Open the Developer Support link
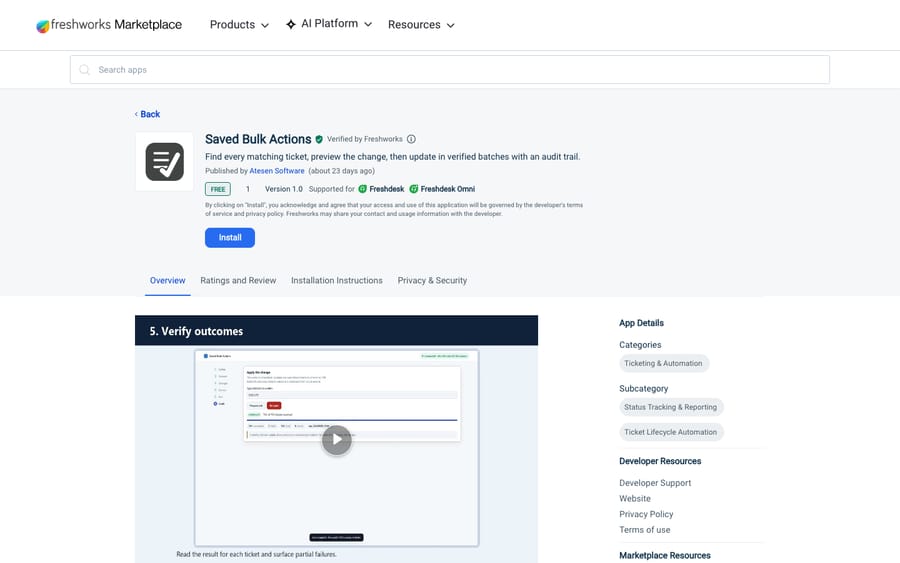 pos(655,483)
